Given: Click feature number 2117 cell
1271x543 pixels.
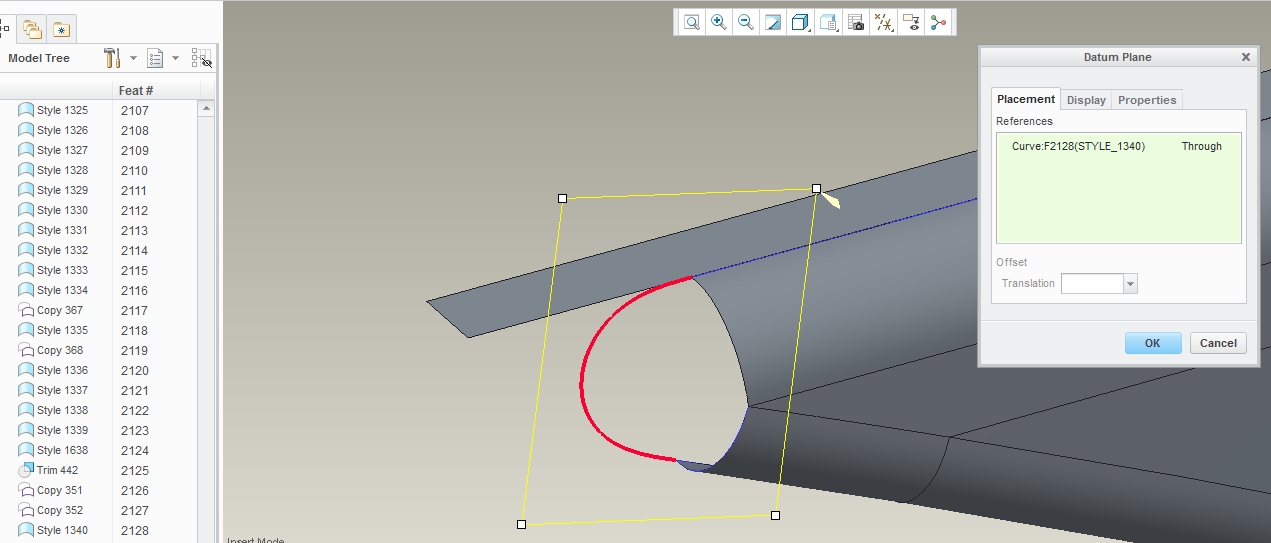Looking at the screenshot, I should 134,310.
